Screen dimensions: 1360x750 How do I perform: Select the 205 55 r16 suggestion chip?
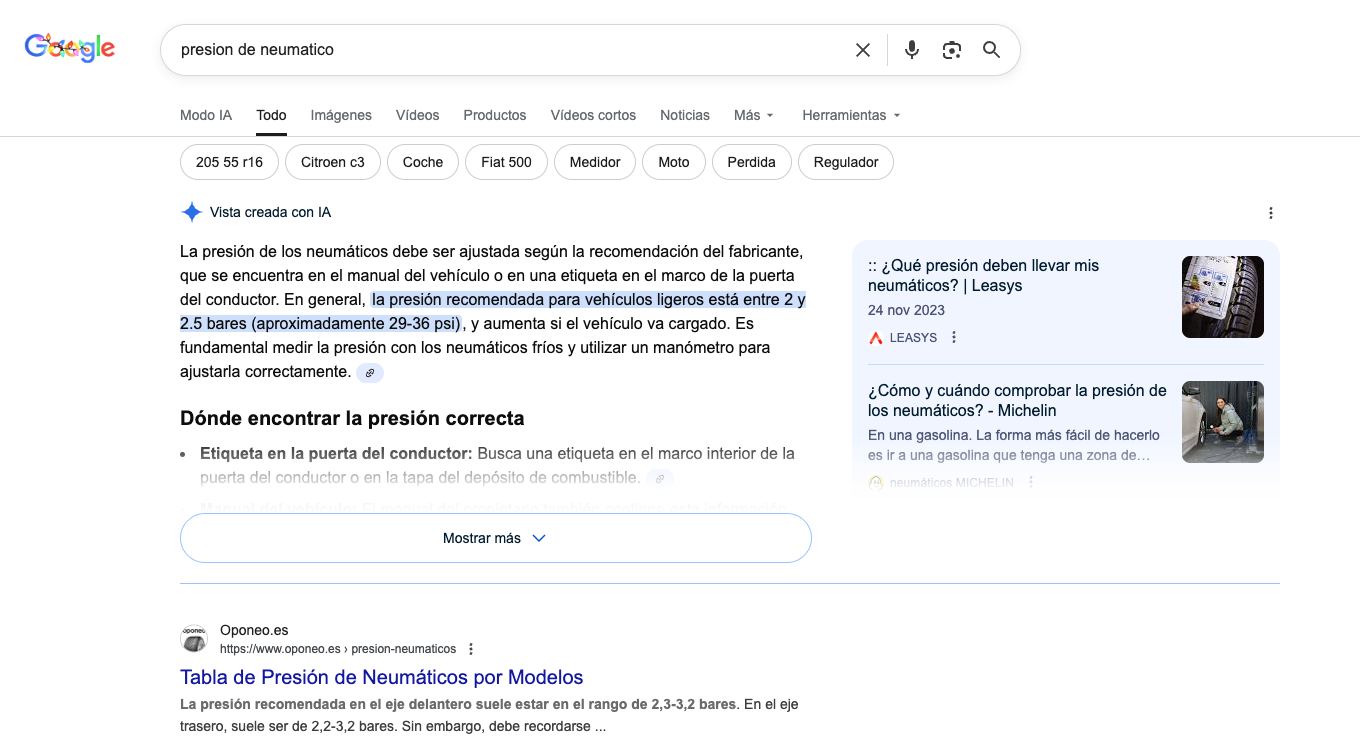coord(229,162)
